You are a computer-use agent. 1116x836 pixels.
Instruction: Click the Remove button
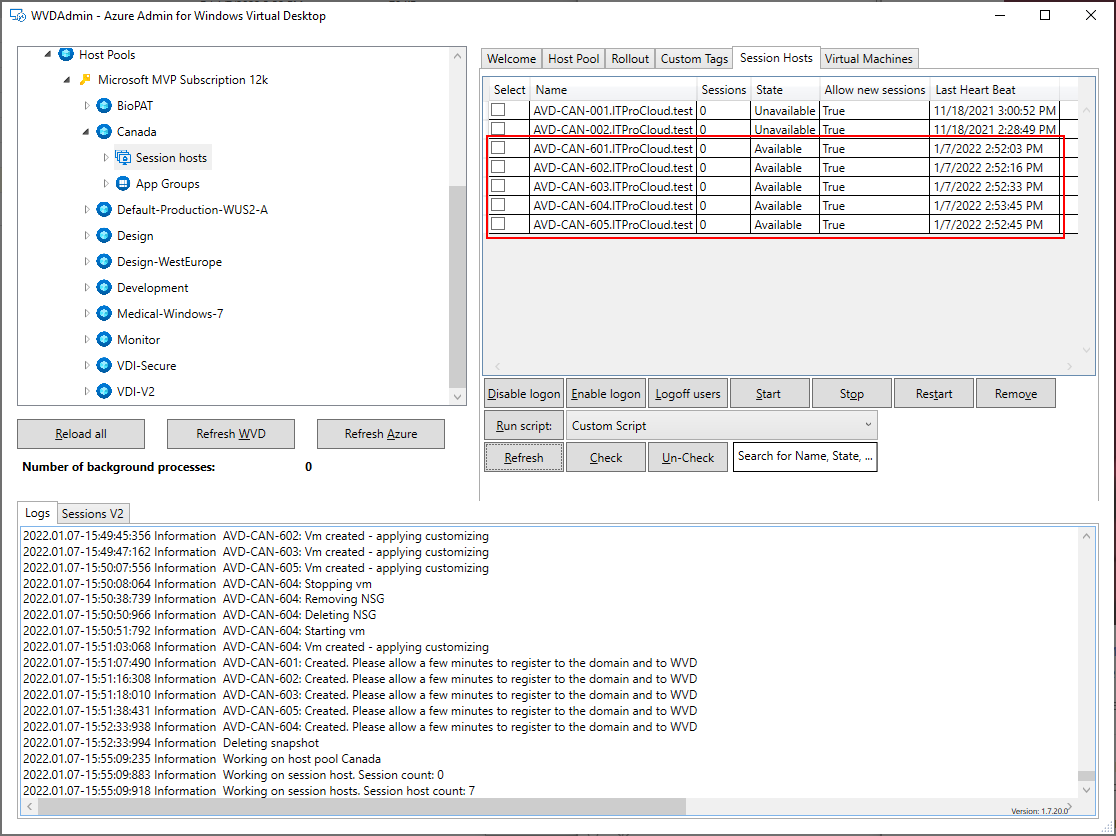(1016, 393)
